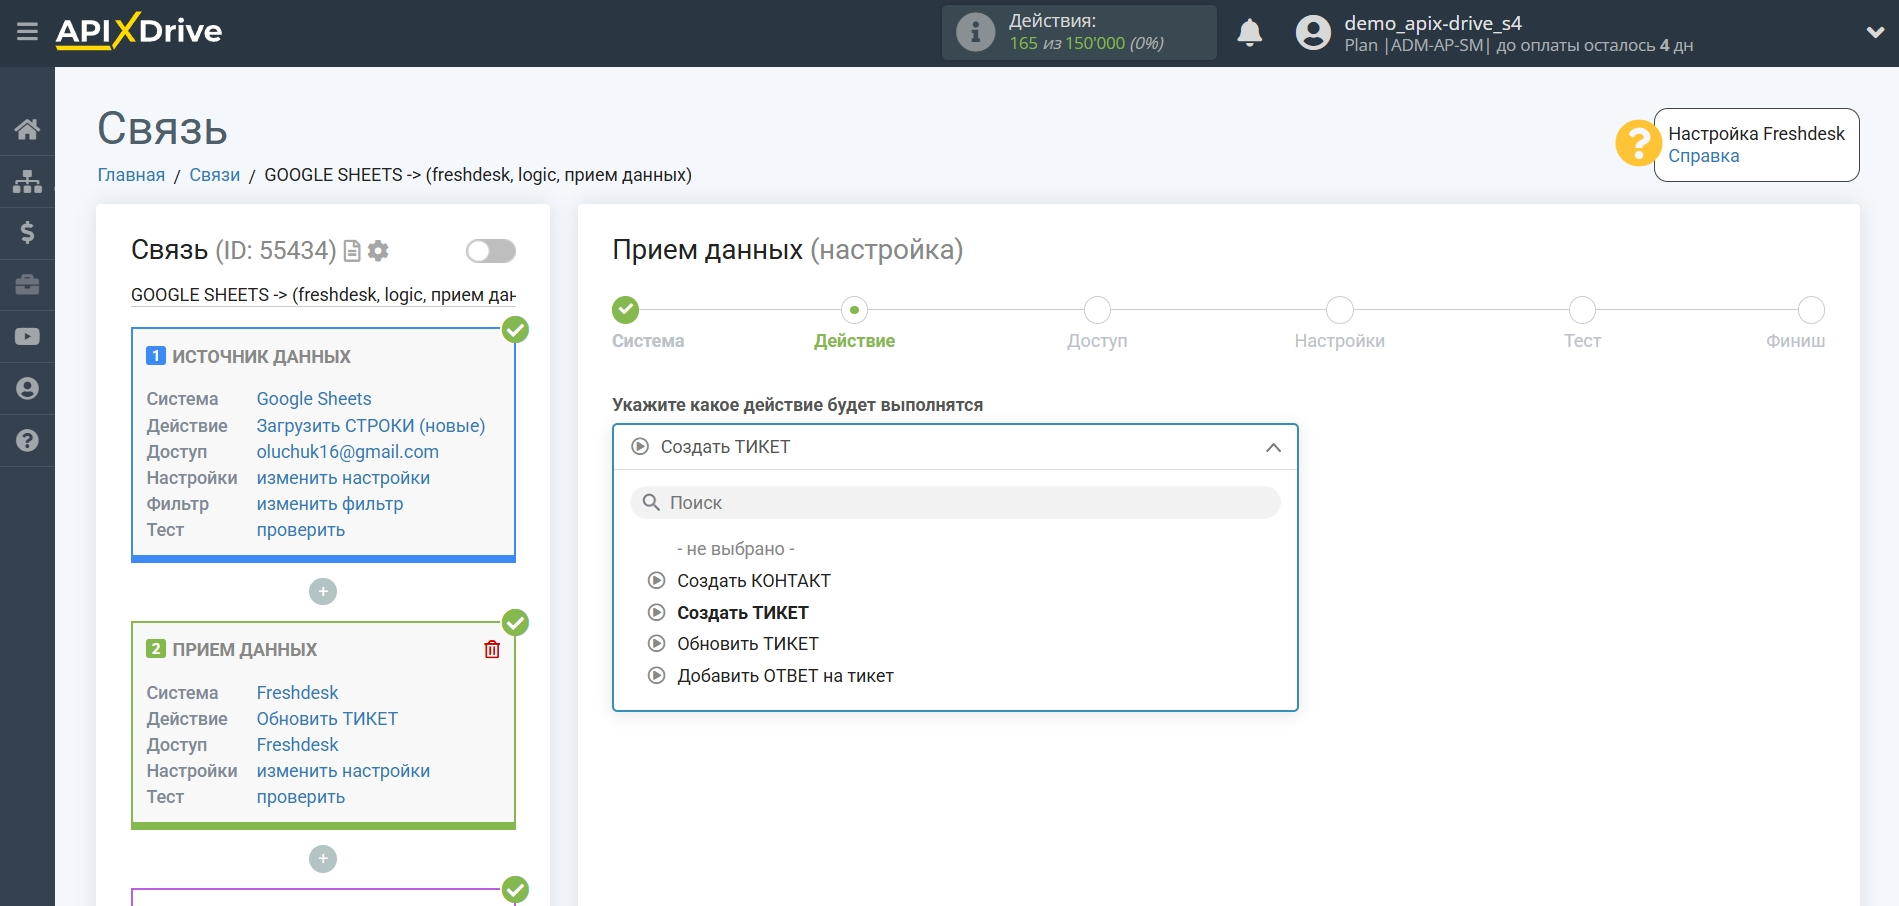Collapse the Создать ТИКЕТ action dropdown
1899x906 pixels.
(x=955, y=447)
